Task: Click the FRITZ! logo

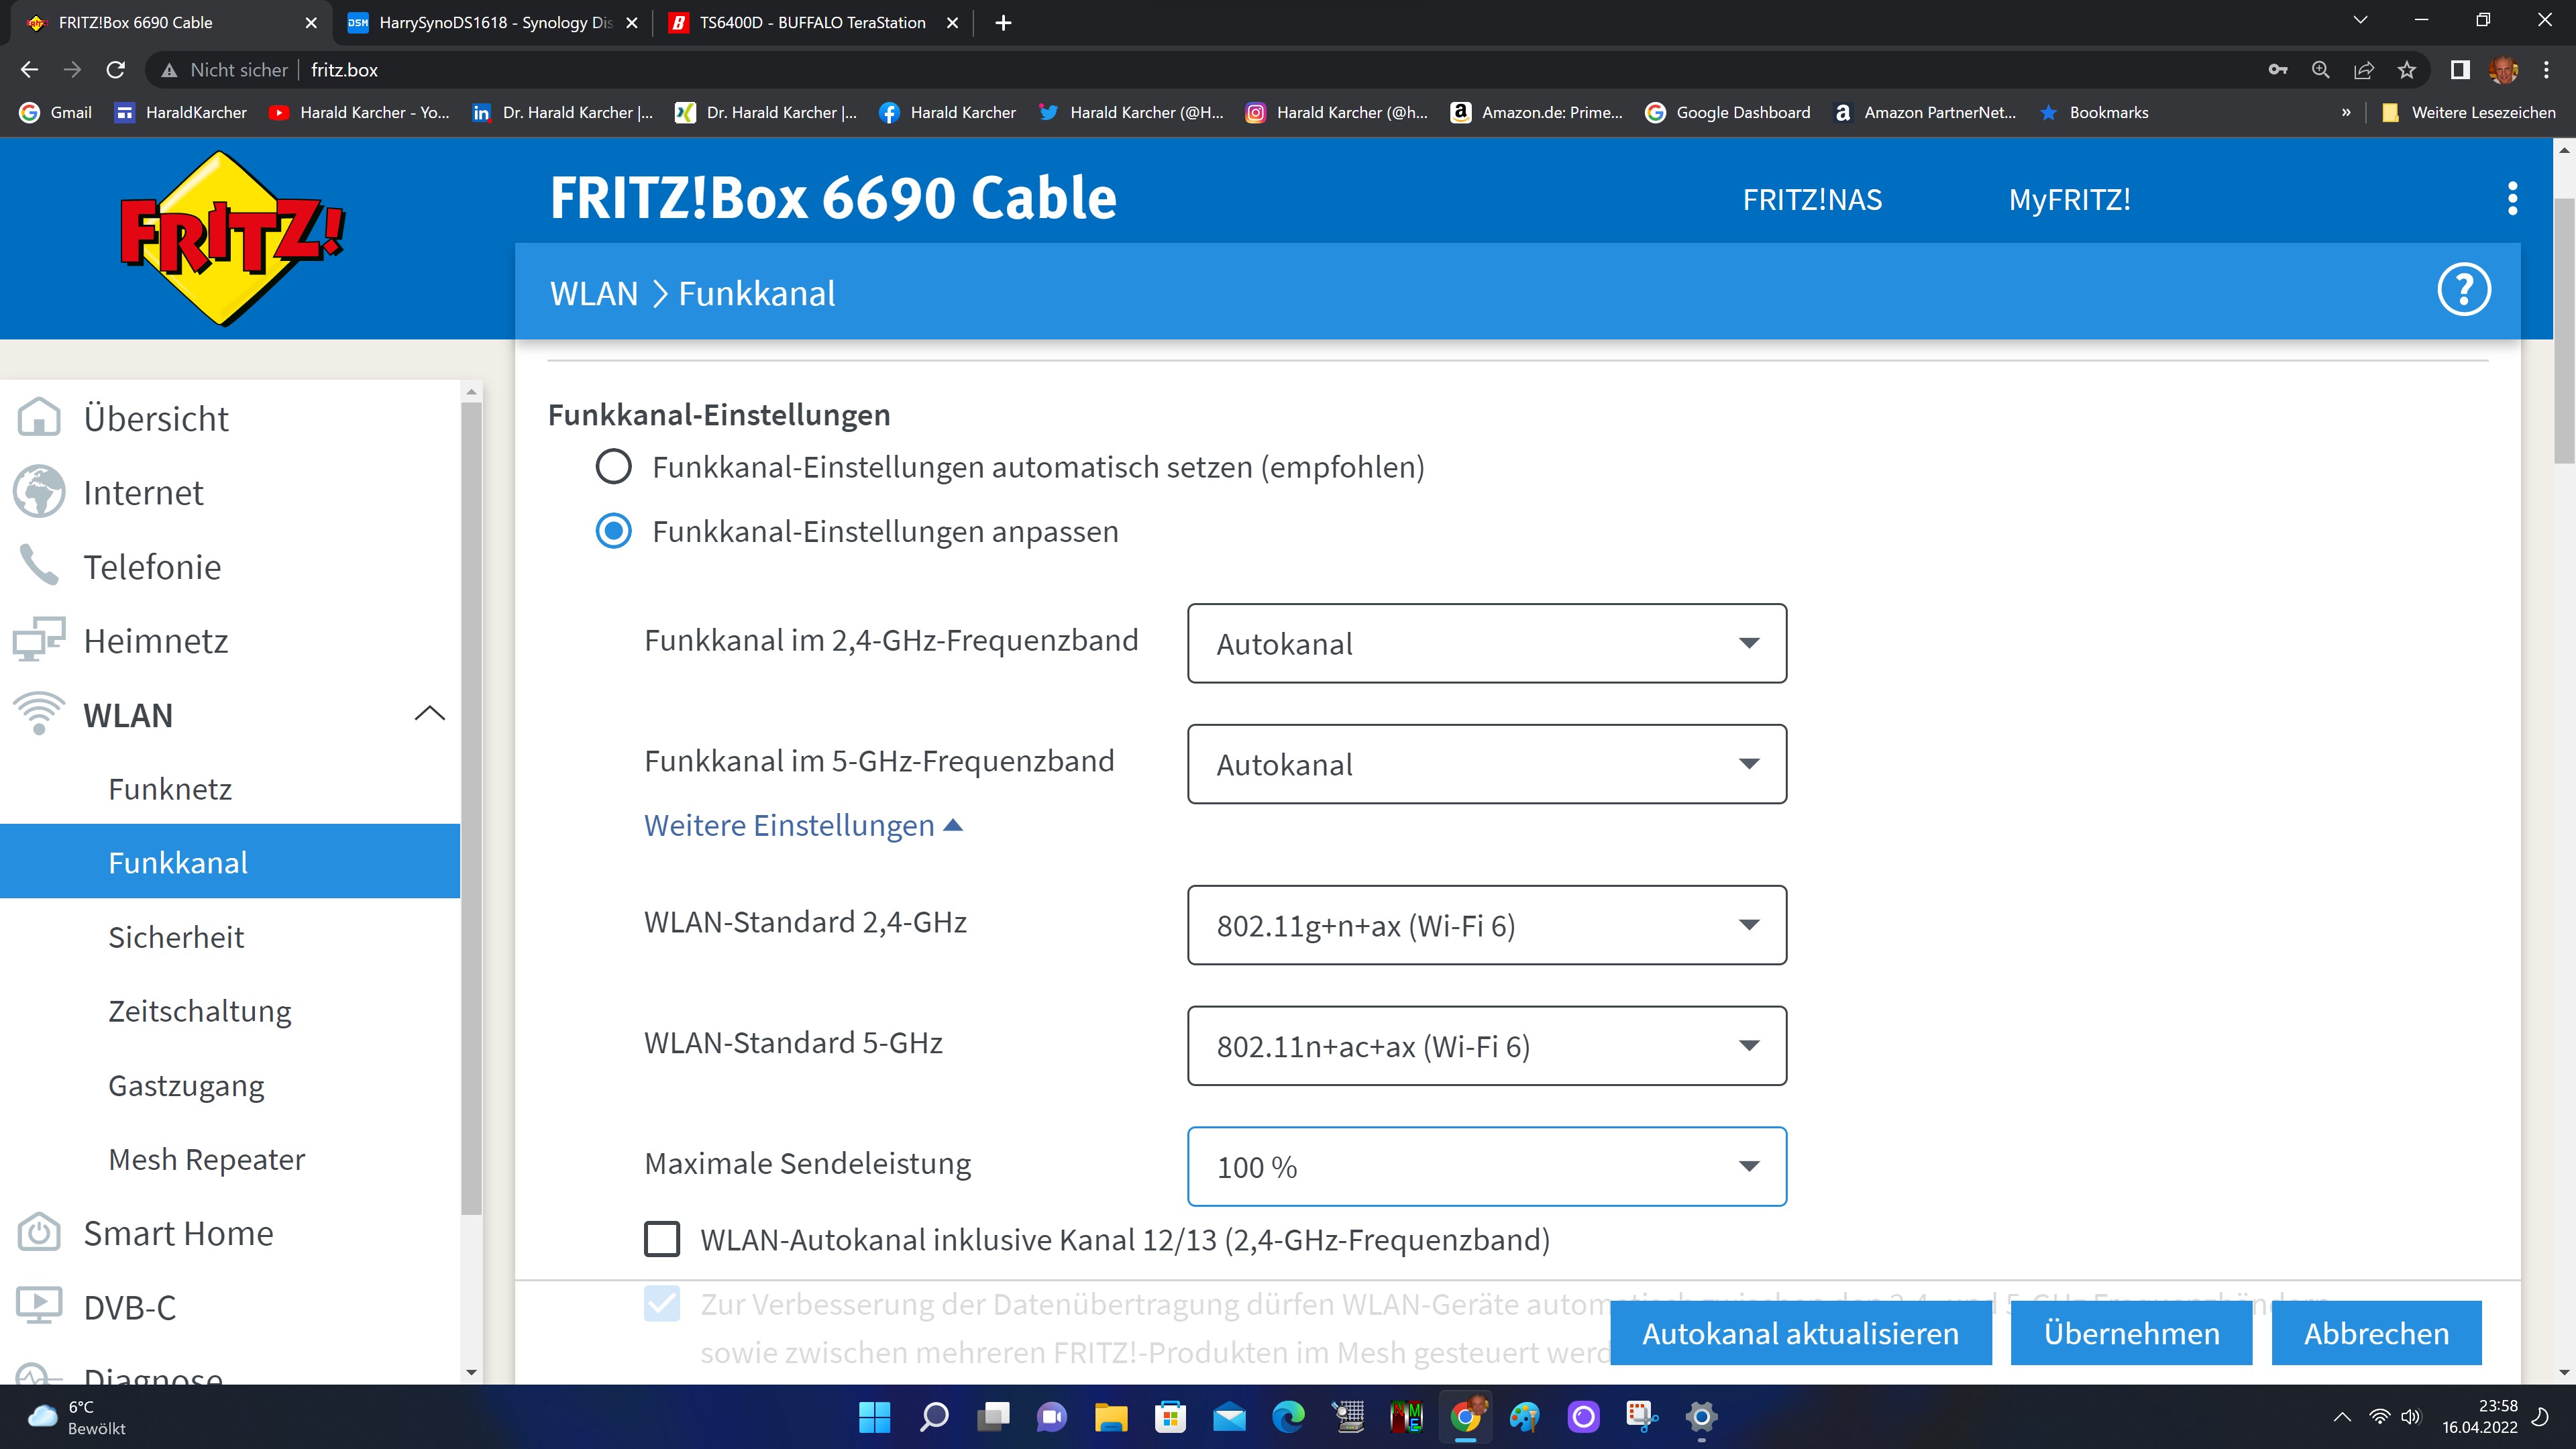Action: [x=232, y=238]
